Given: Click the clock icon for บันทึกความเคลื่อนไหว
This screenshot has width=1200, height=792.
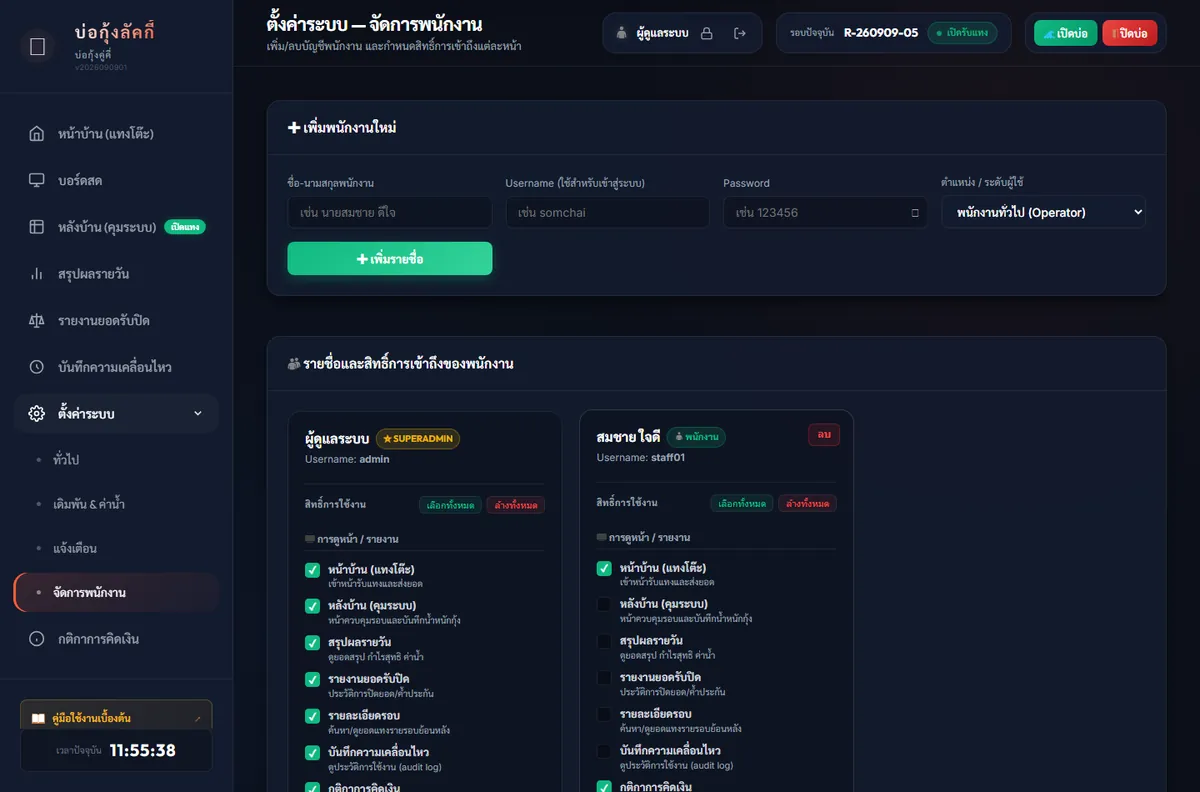Looking at the screenshot, I should tap(37, 367).
